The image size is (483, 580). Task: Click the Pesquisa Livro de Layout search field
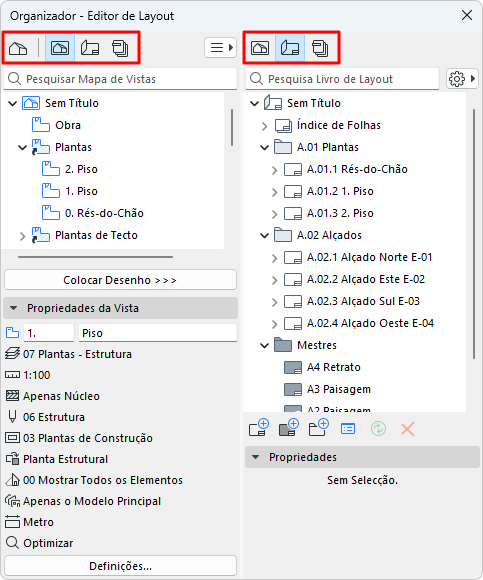[x=342, y=79]
